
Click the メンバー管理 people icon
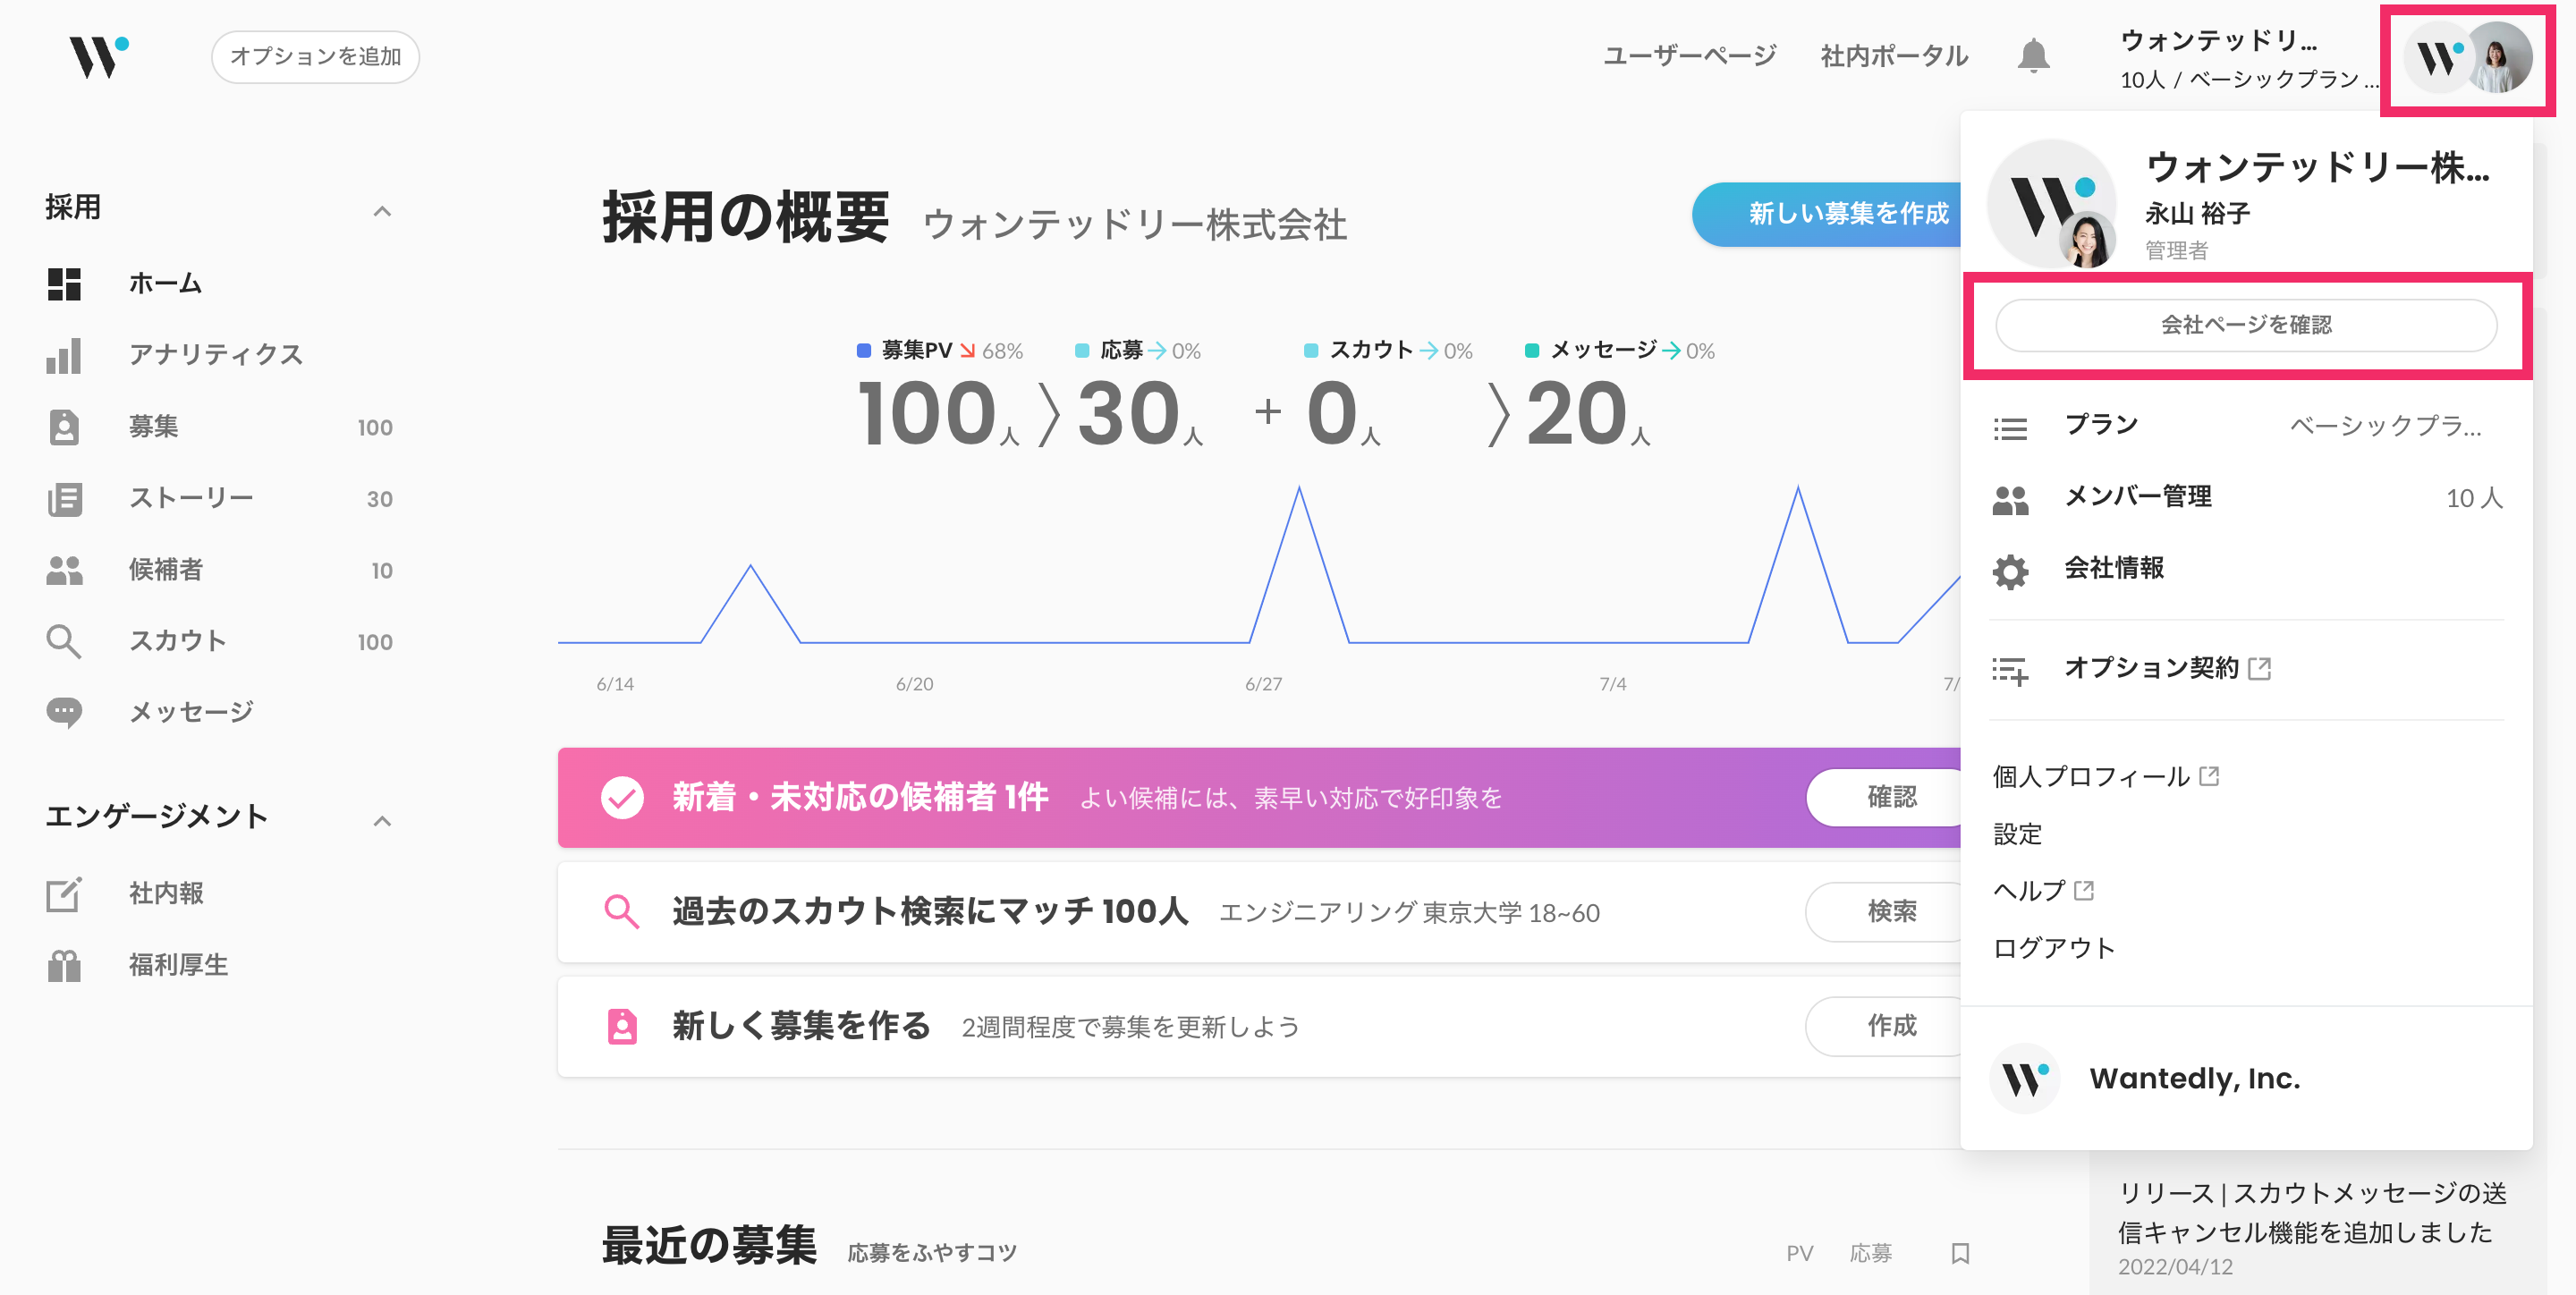click(2010, 500)
